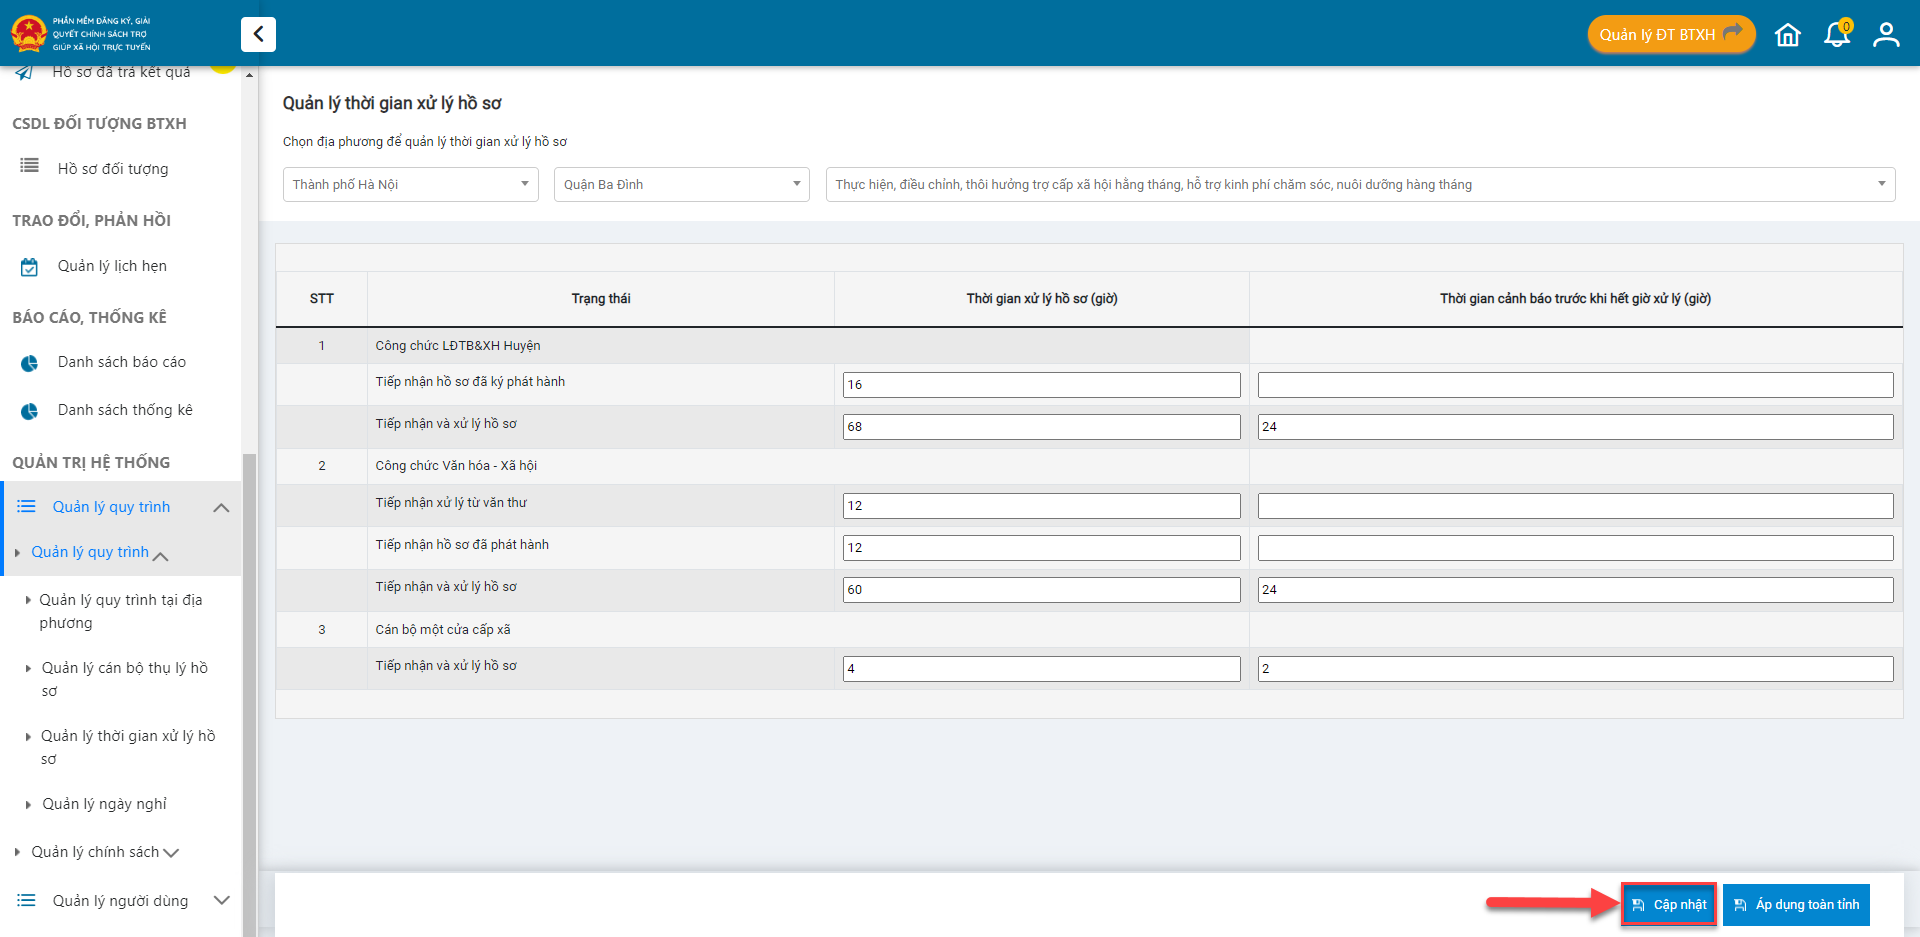The image size is (1920, 937).
Task: Click processing time field showing 68
Action: (1041, 427)
